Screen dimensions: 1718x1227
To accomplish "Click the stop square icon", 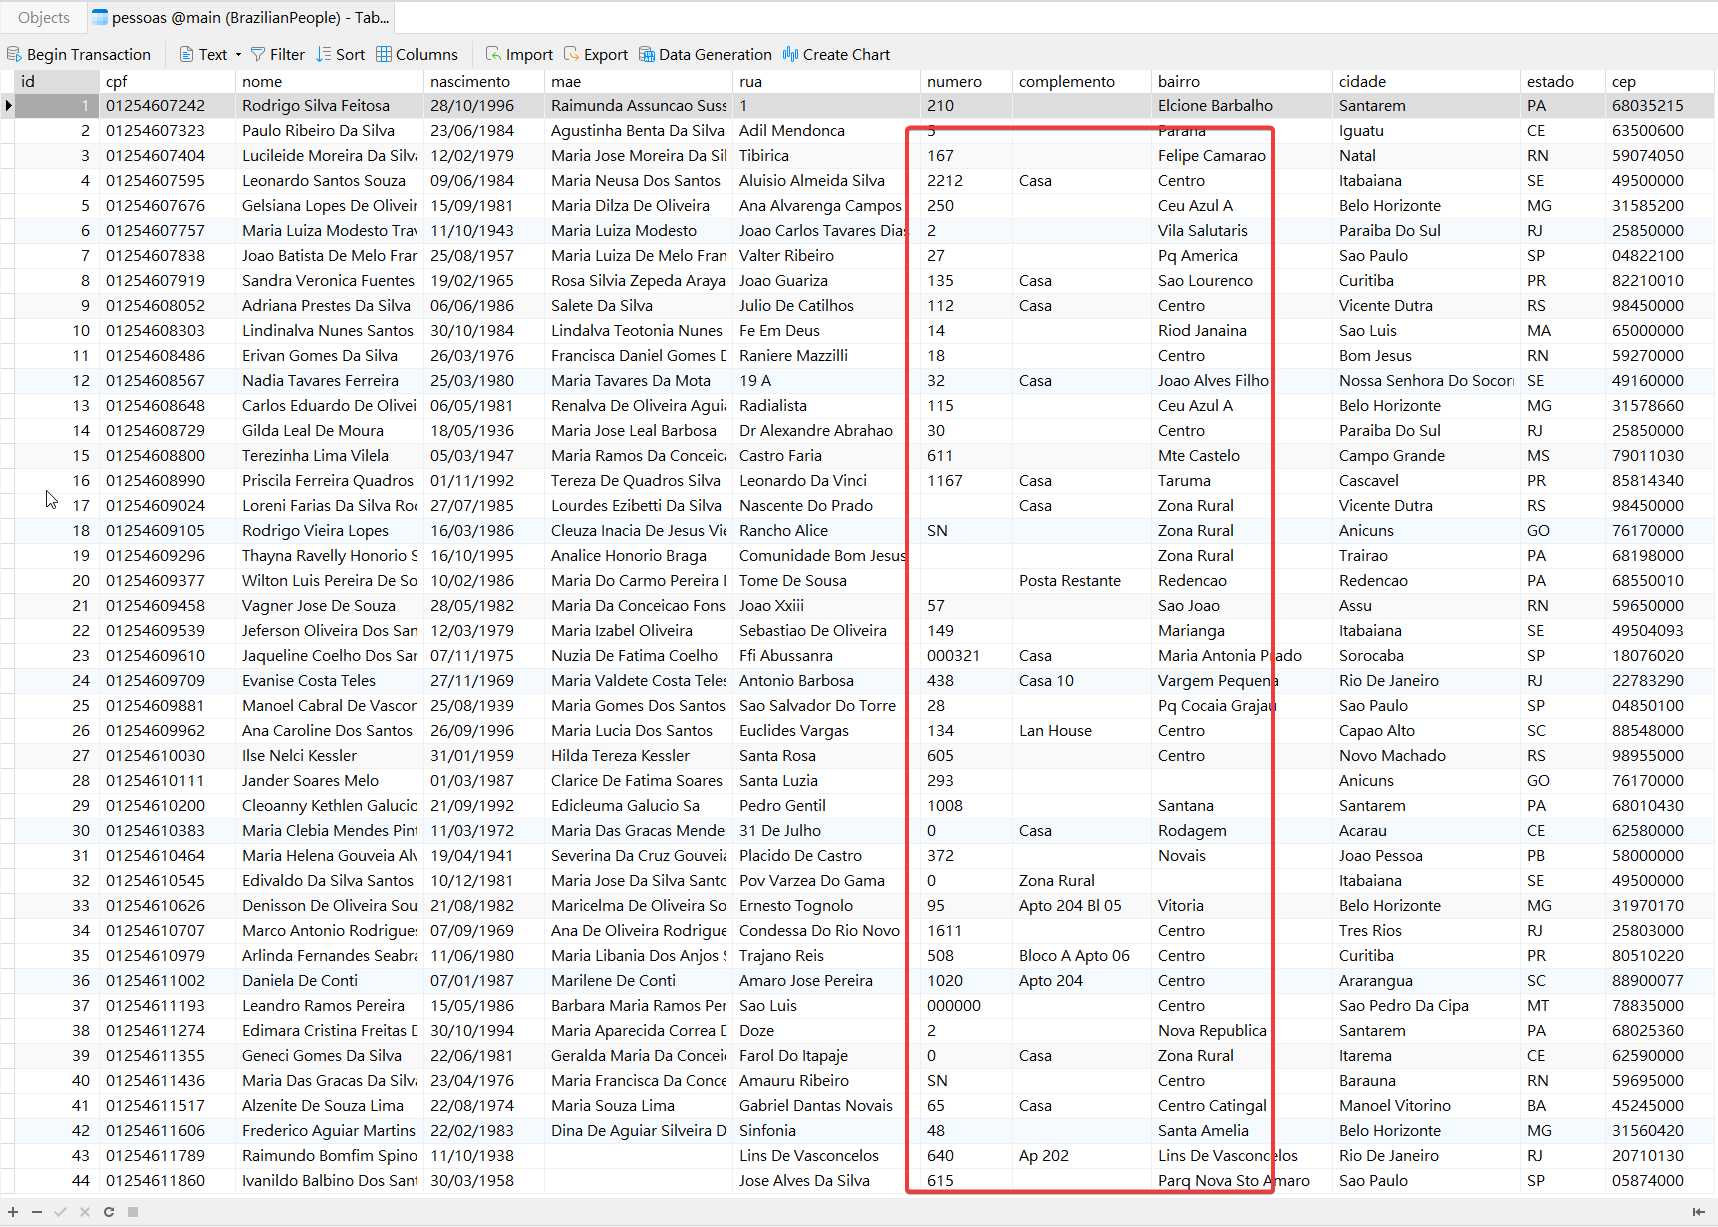I will pos(132,1212).
